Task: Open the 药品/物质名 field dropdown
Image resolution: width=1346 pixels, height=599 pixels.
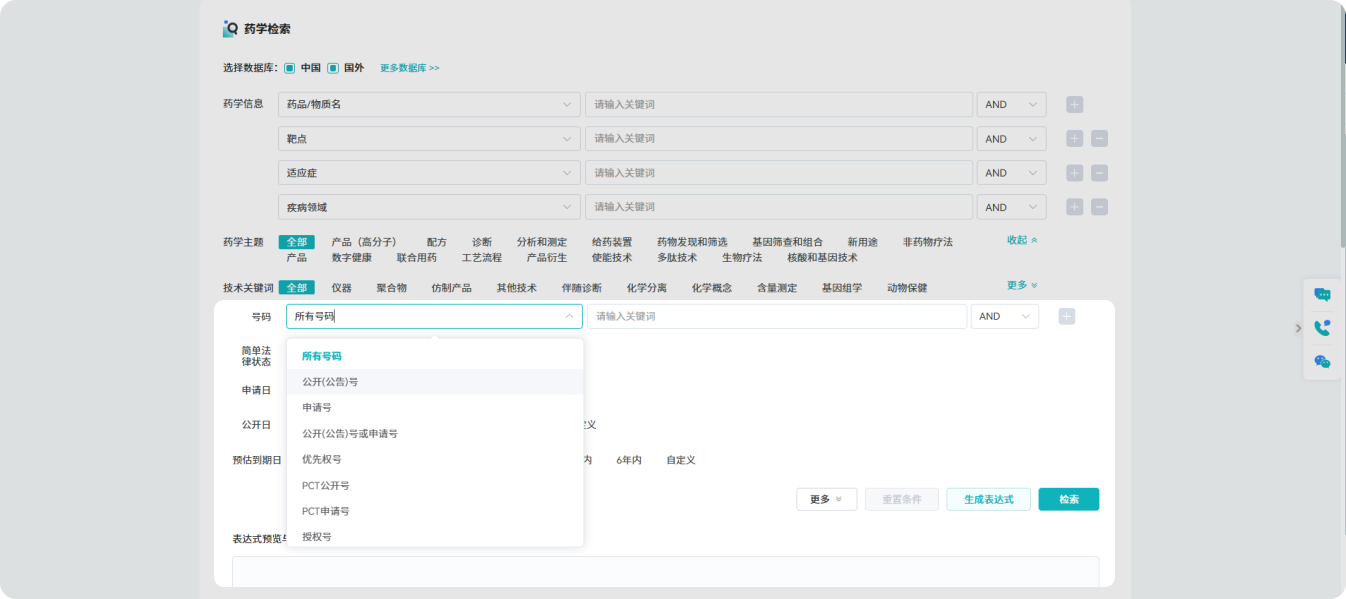Action: [429, 104]
